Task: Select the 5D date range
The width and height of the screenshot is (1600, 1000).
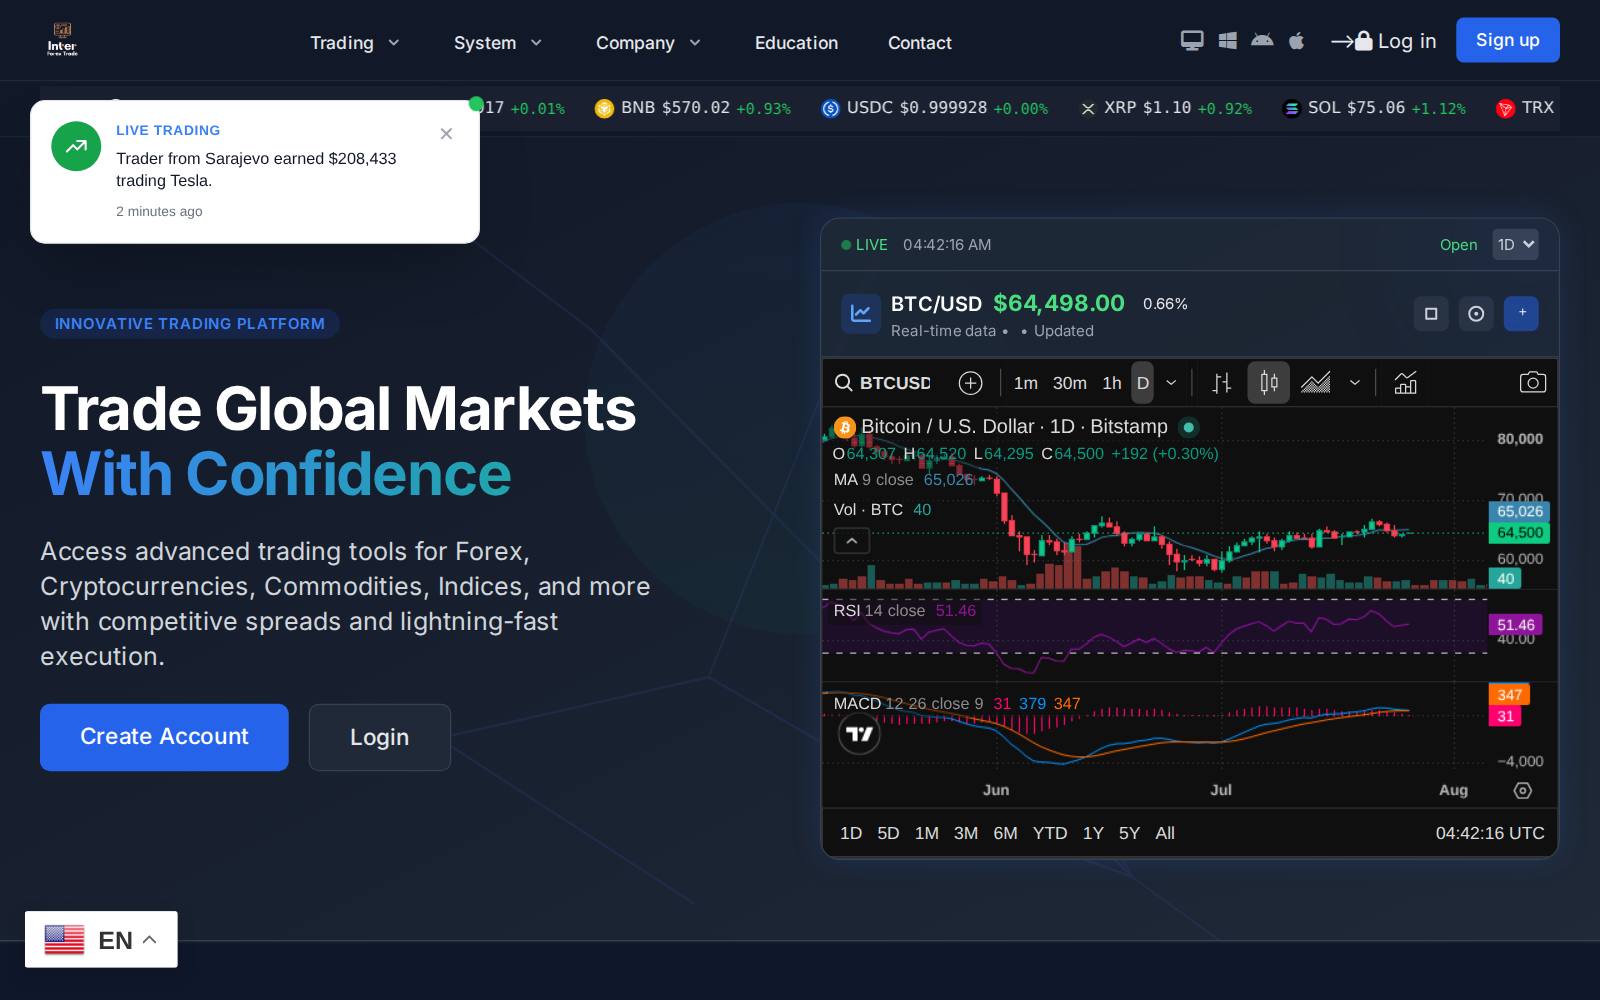Action: [x=888, y=833]
